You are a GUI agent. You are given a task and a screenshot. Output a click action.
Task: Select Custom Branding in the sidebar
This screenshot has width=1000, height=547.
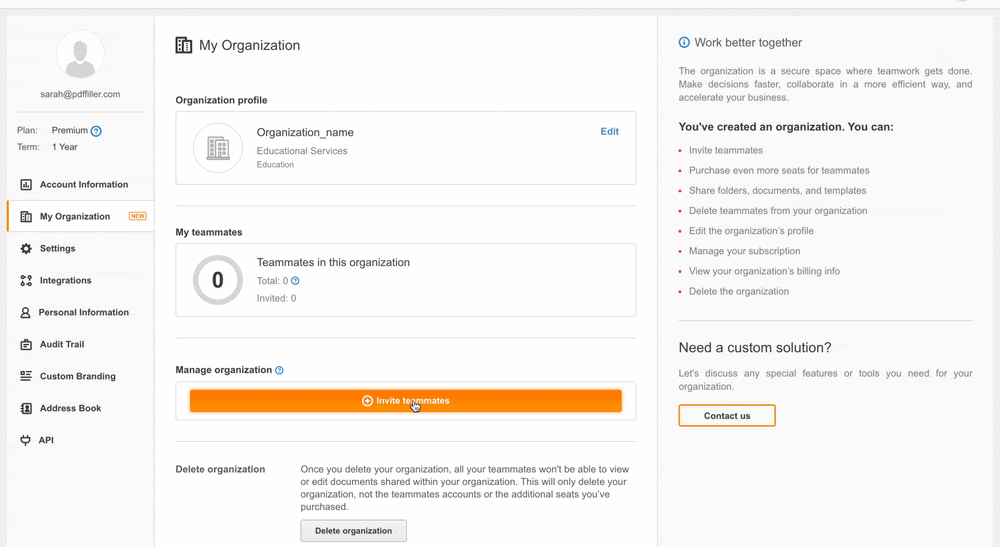pyautogui.click(x=78, y=377)
